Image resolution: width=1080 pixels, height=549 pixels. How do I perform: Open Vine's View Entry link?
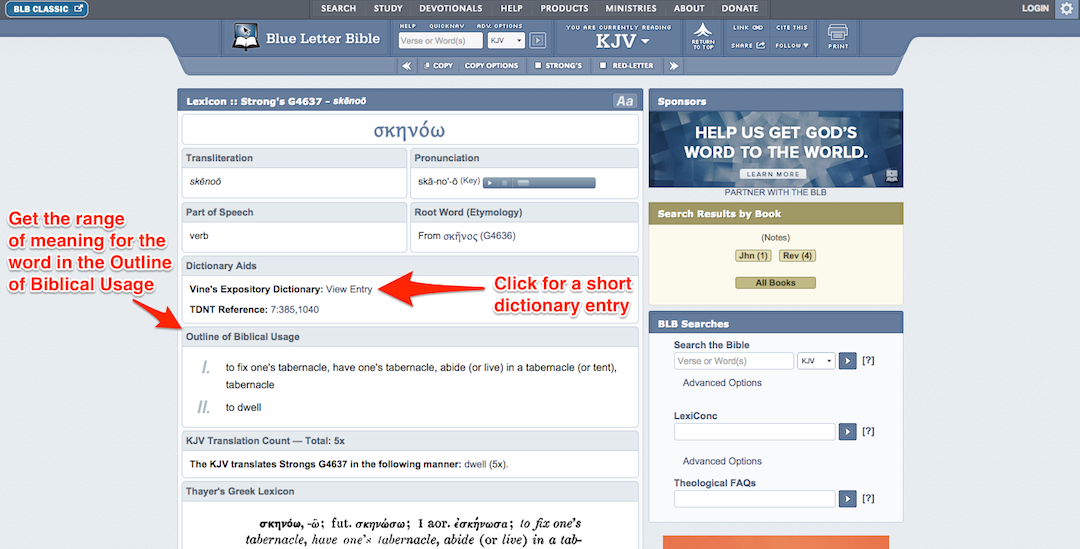349,289
